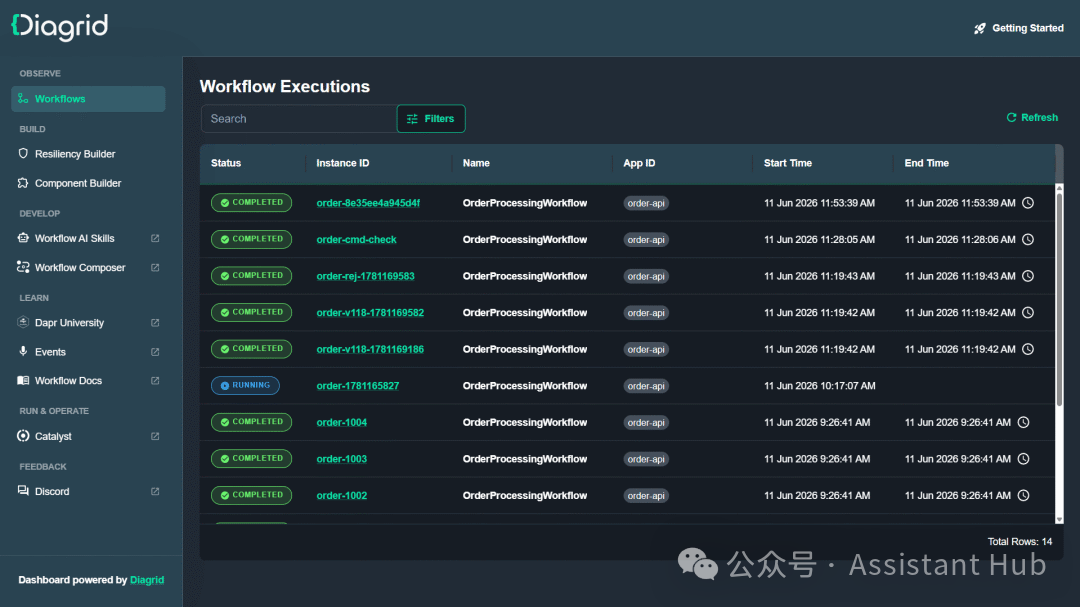Click the Refresh button
This screenshot has height=607, width=1080.
tap(1032, 118)
